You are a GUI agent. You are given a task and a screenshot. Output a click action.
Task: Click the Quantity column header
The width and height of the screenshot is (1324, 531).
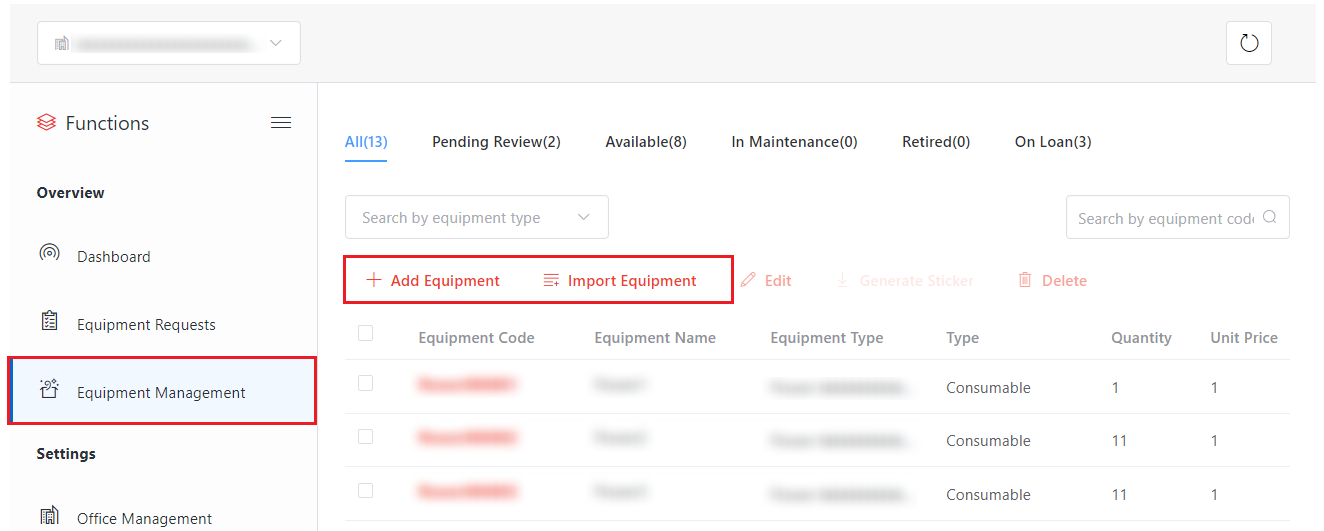(x=1141, y=338)
